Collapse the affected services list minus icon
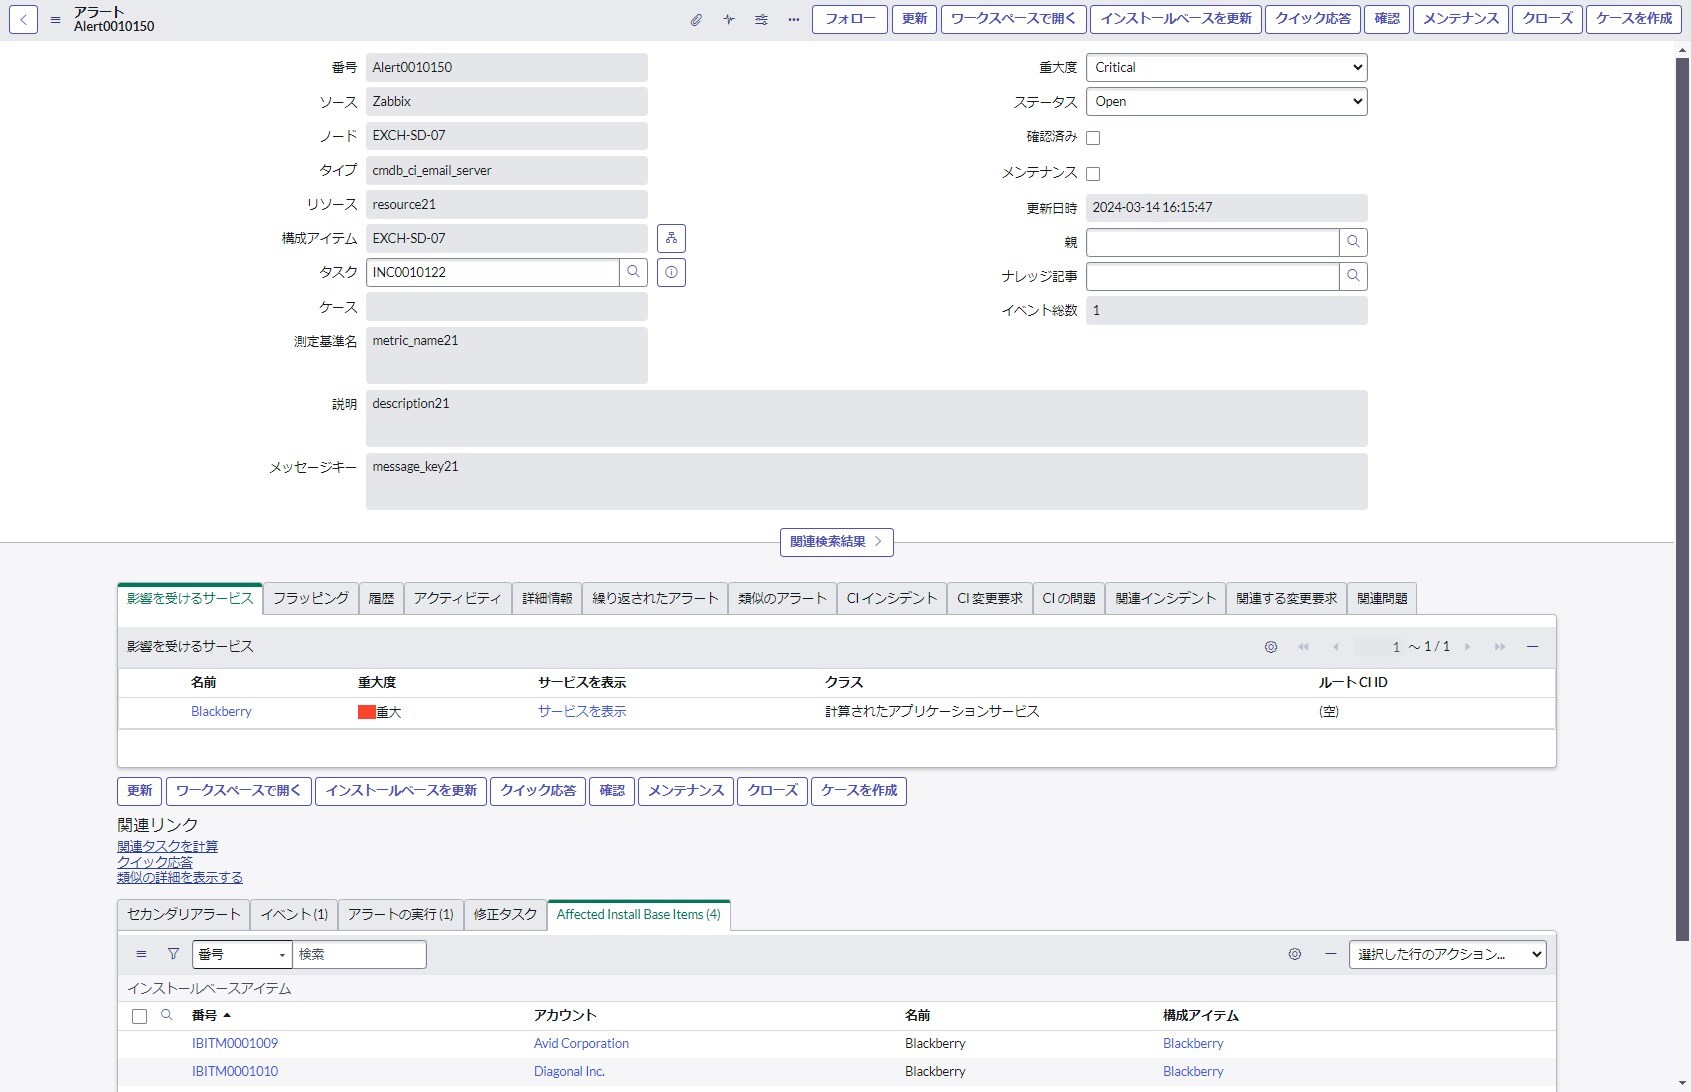Screen dimensions: 1691x1092 pos(1532,647)
